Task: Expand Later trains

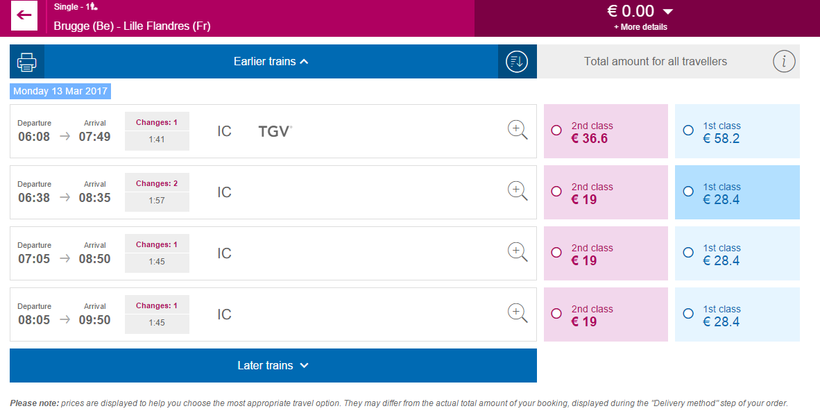Action: (x=273, y=365)
